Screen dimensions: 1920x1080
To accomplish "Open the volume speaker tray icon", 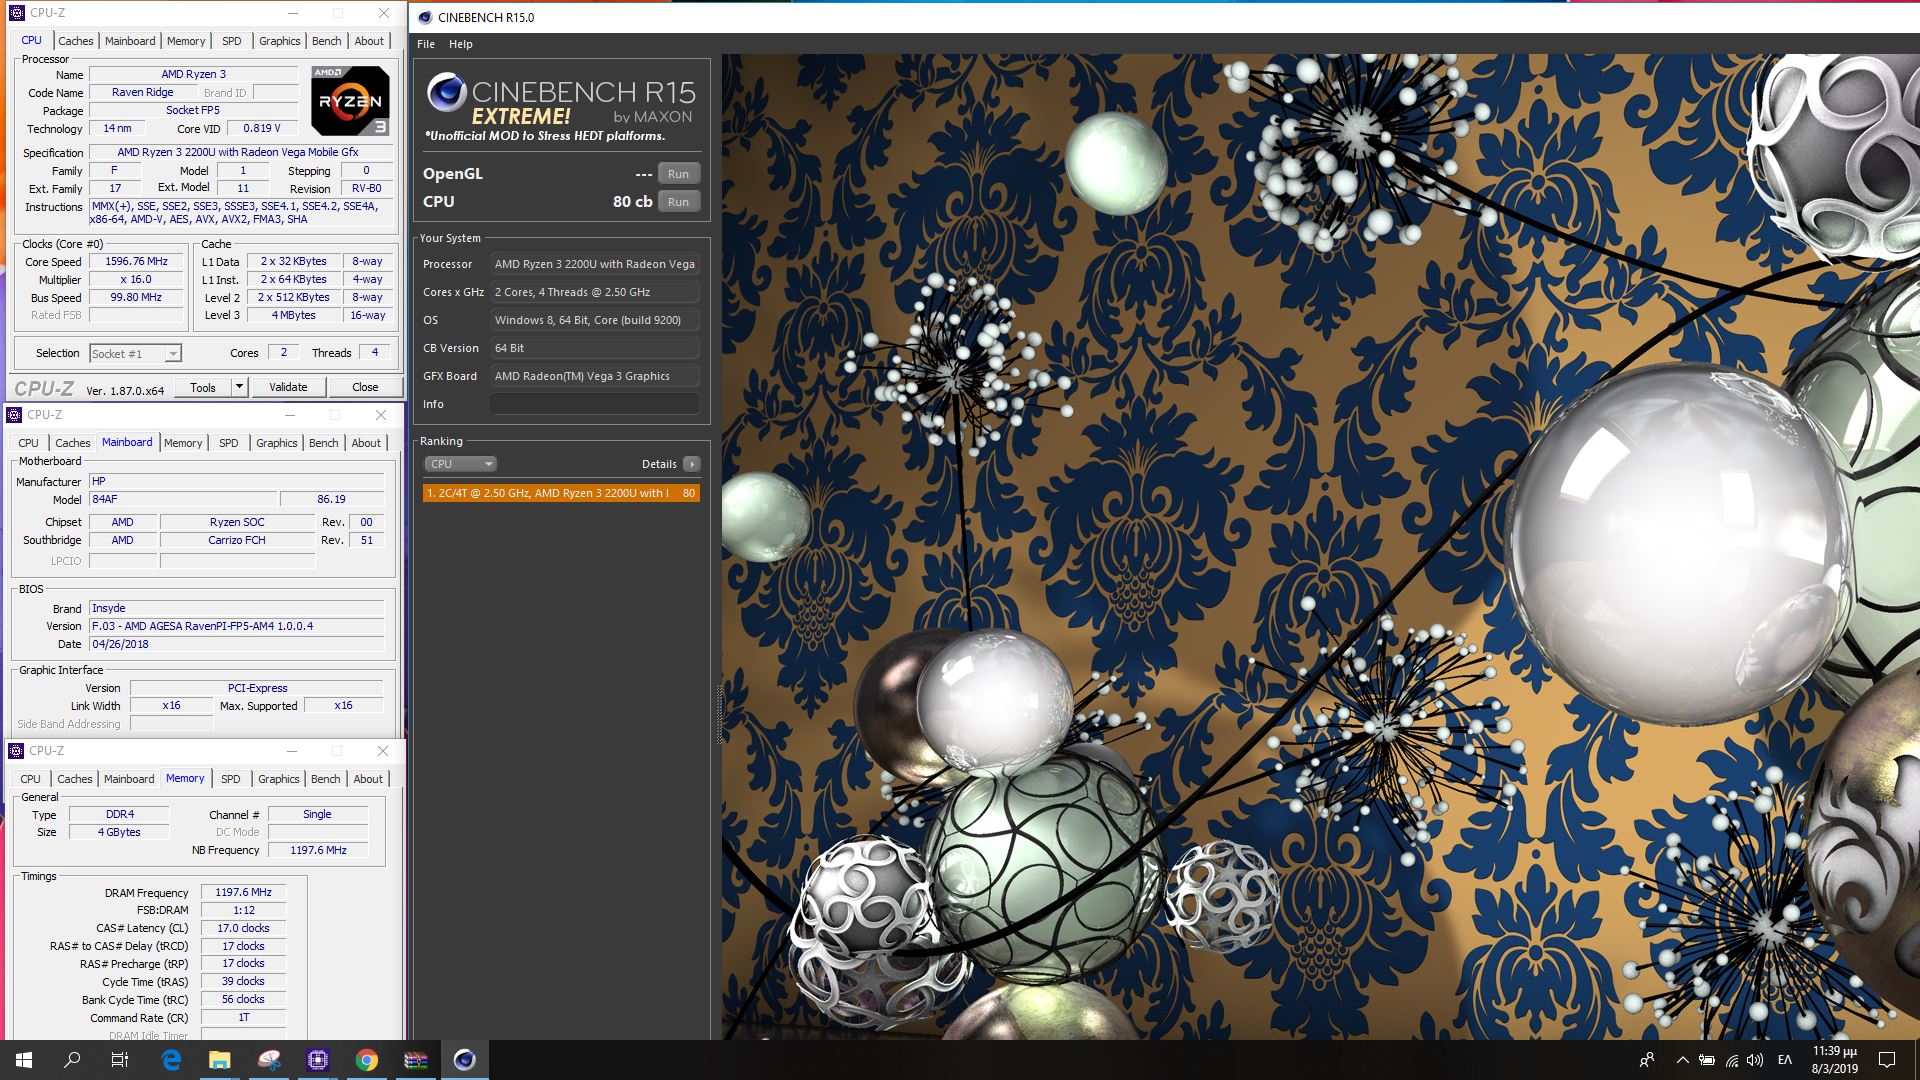I will [x=1755, y=1060].
